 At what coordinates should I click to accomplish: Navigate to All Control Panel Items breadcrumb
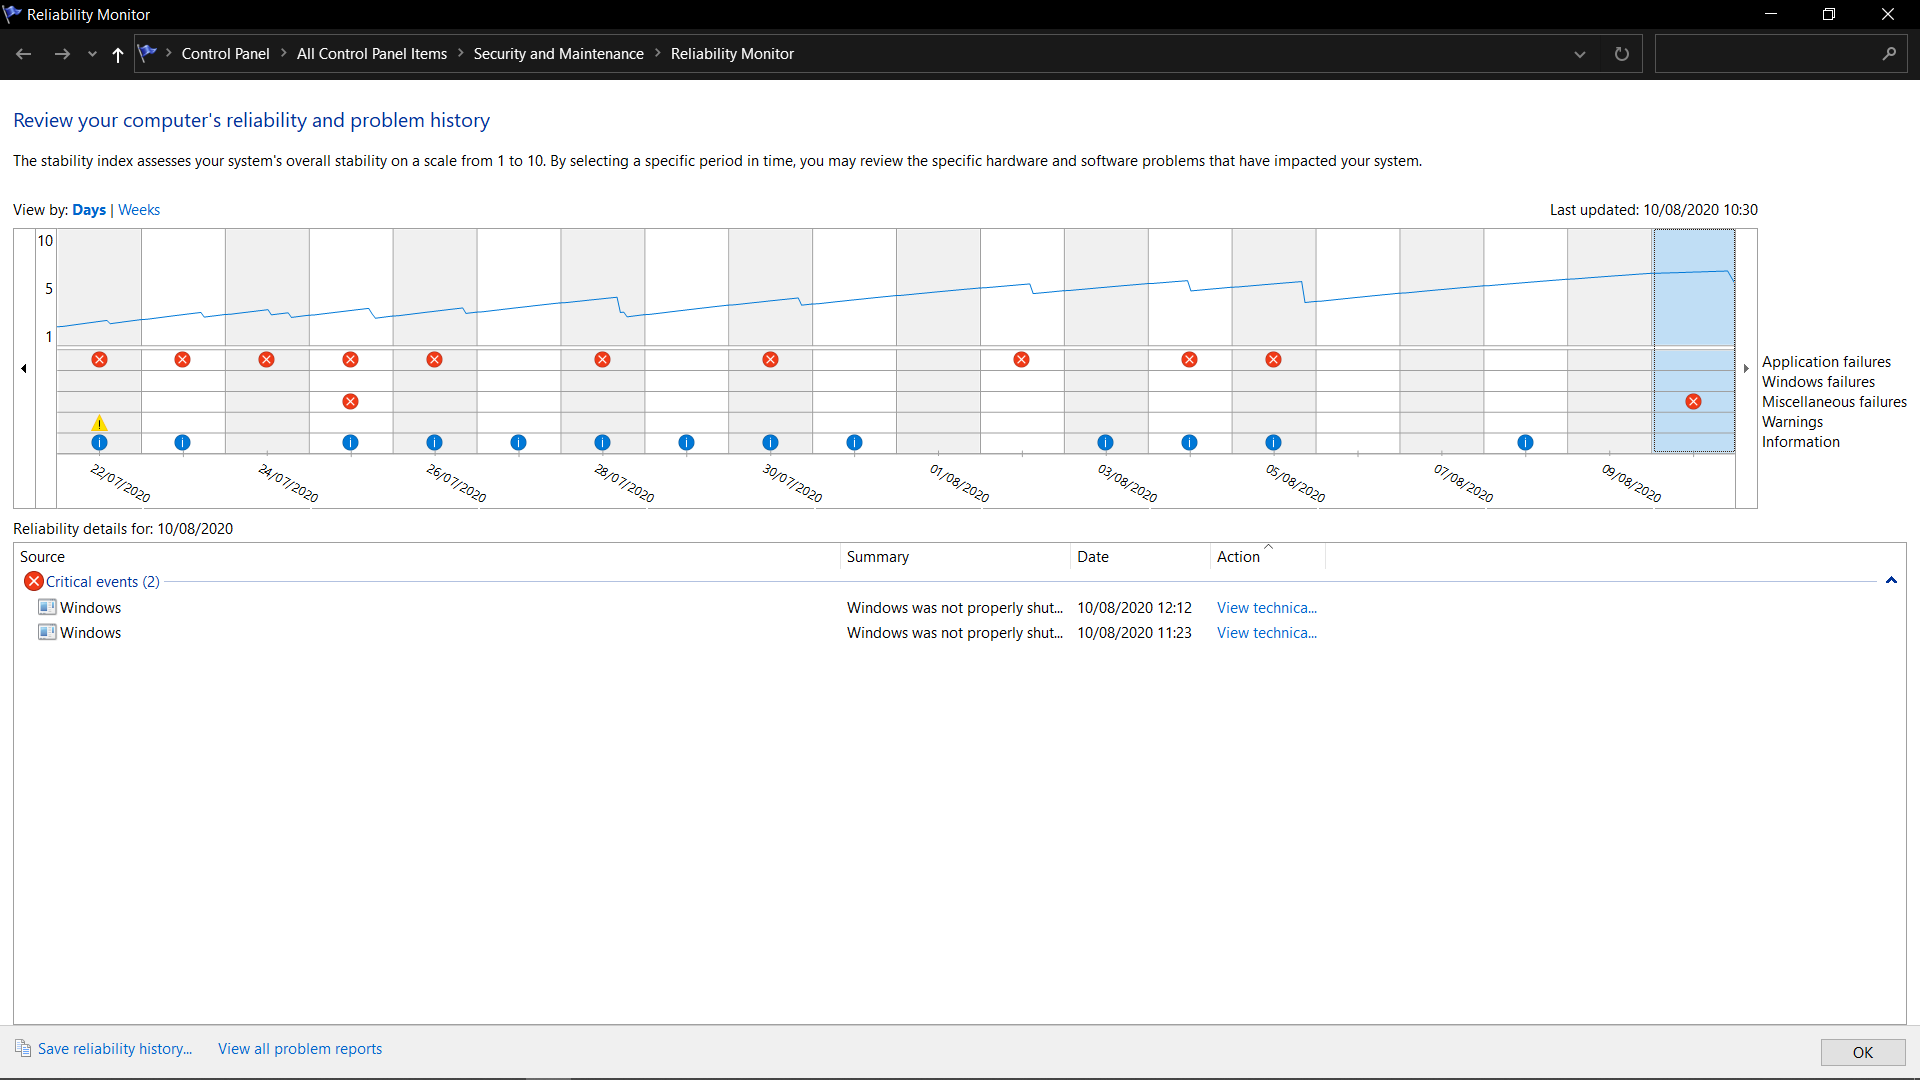(x=372, y=54)
